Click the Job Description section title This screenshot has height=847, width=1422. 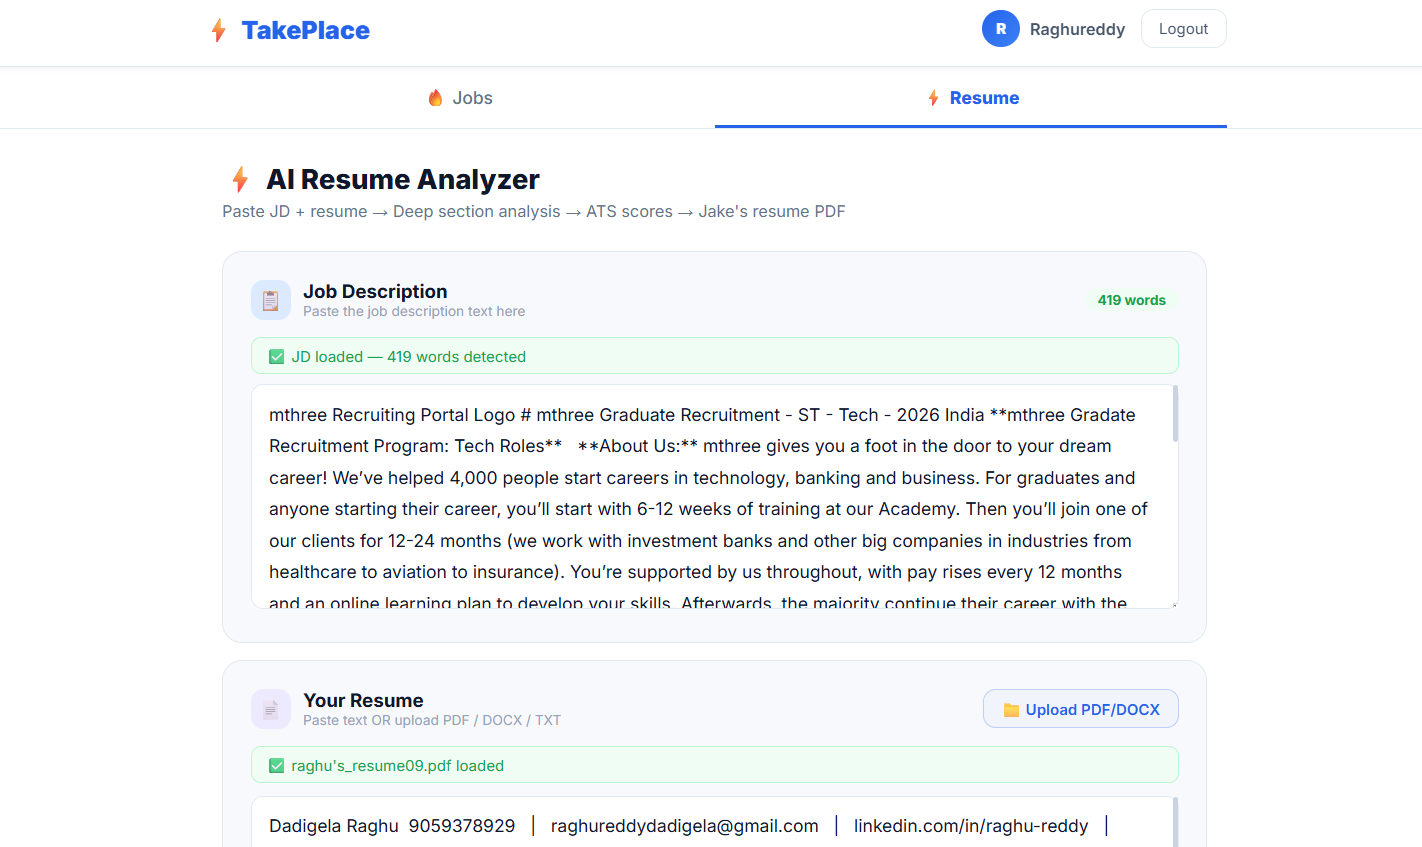pyautogui.click(x=375, y=291)
